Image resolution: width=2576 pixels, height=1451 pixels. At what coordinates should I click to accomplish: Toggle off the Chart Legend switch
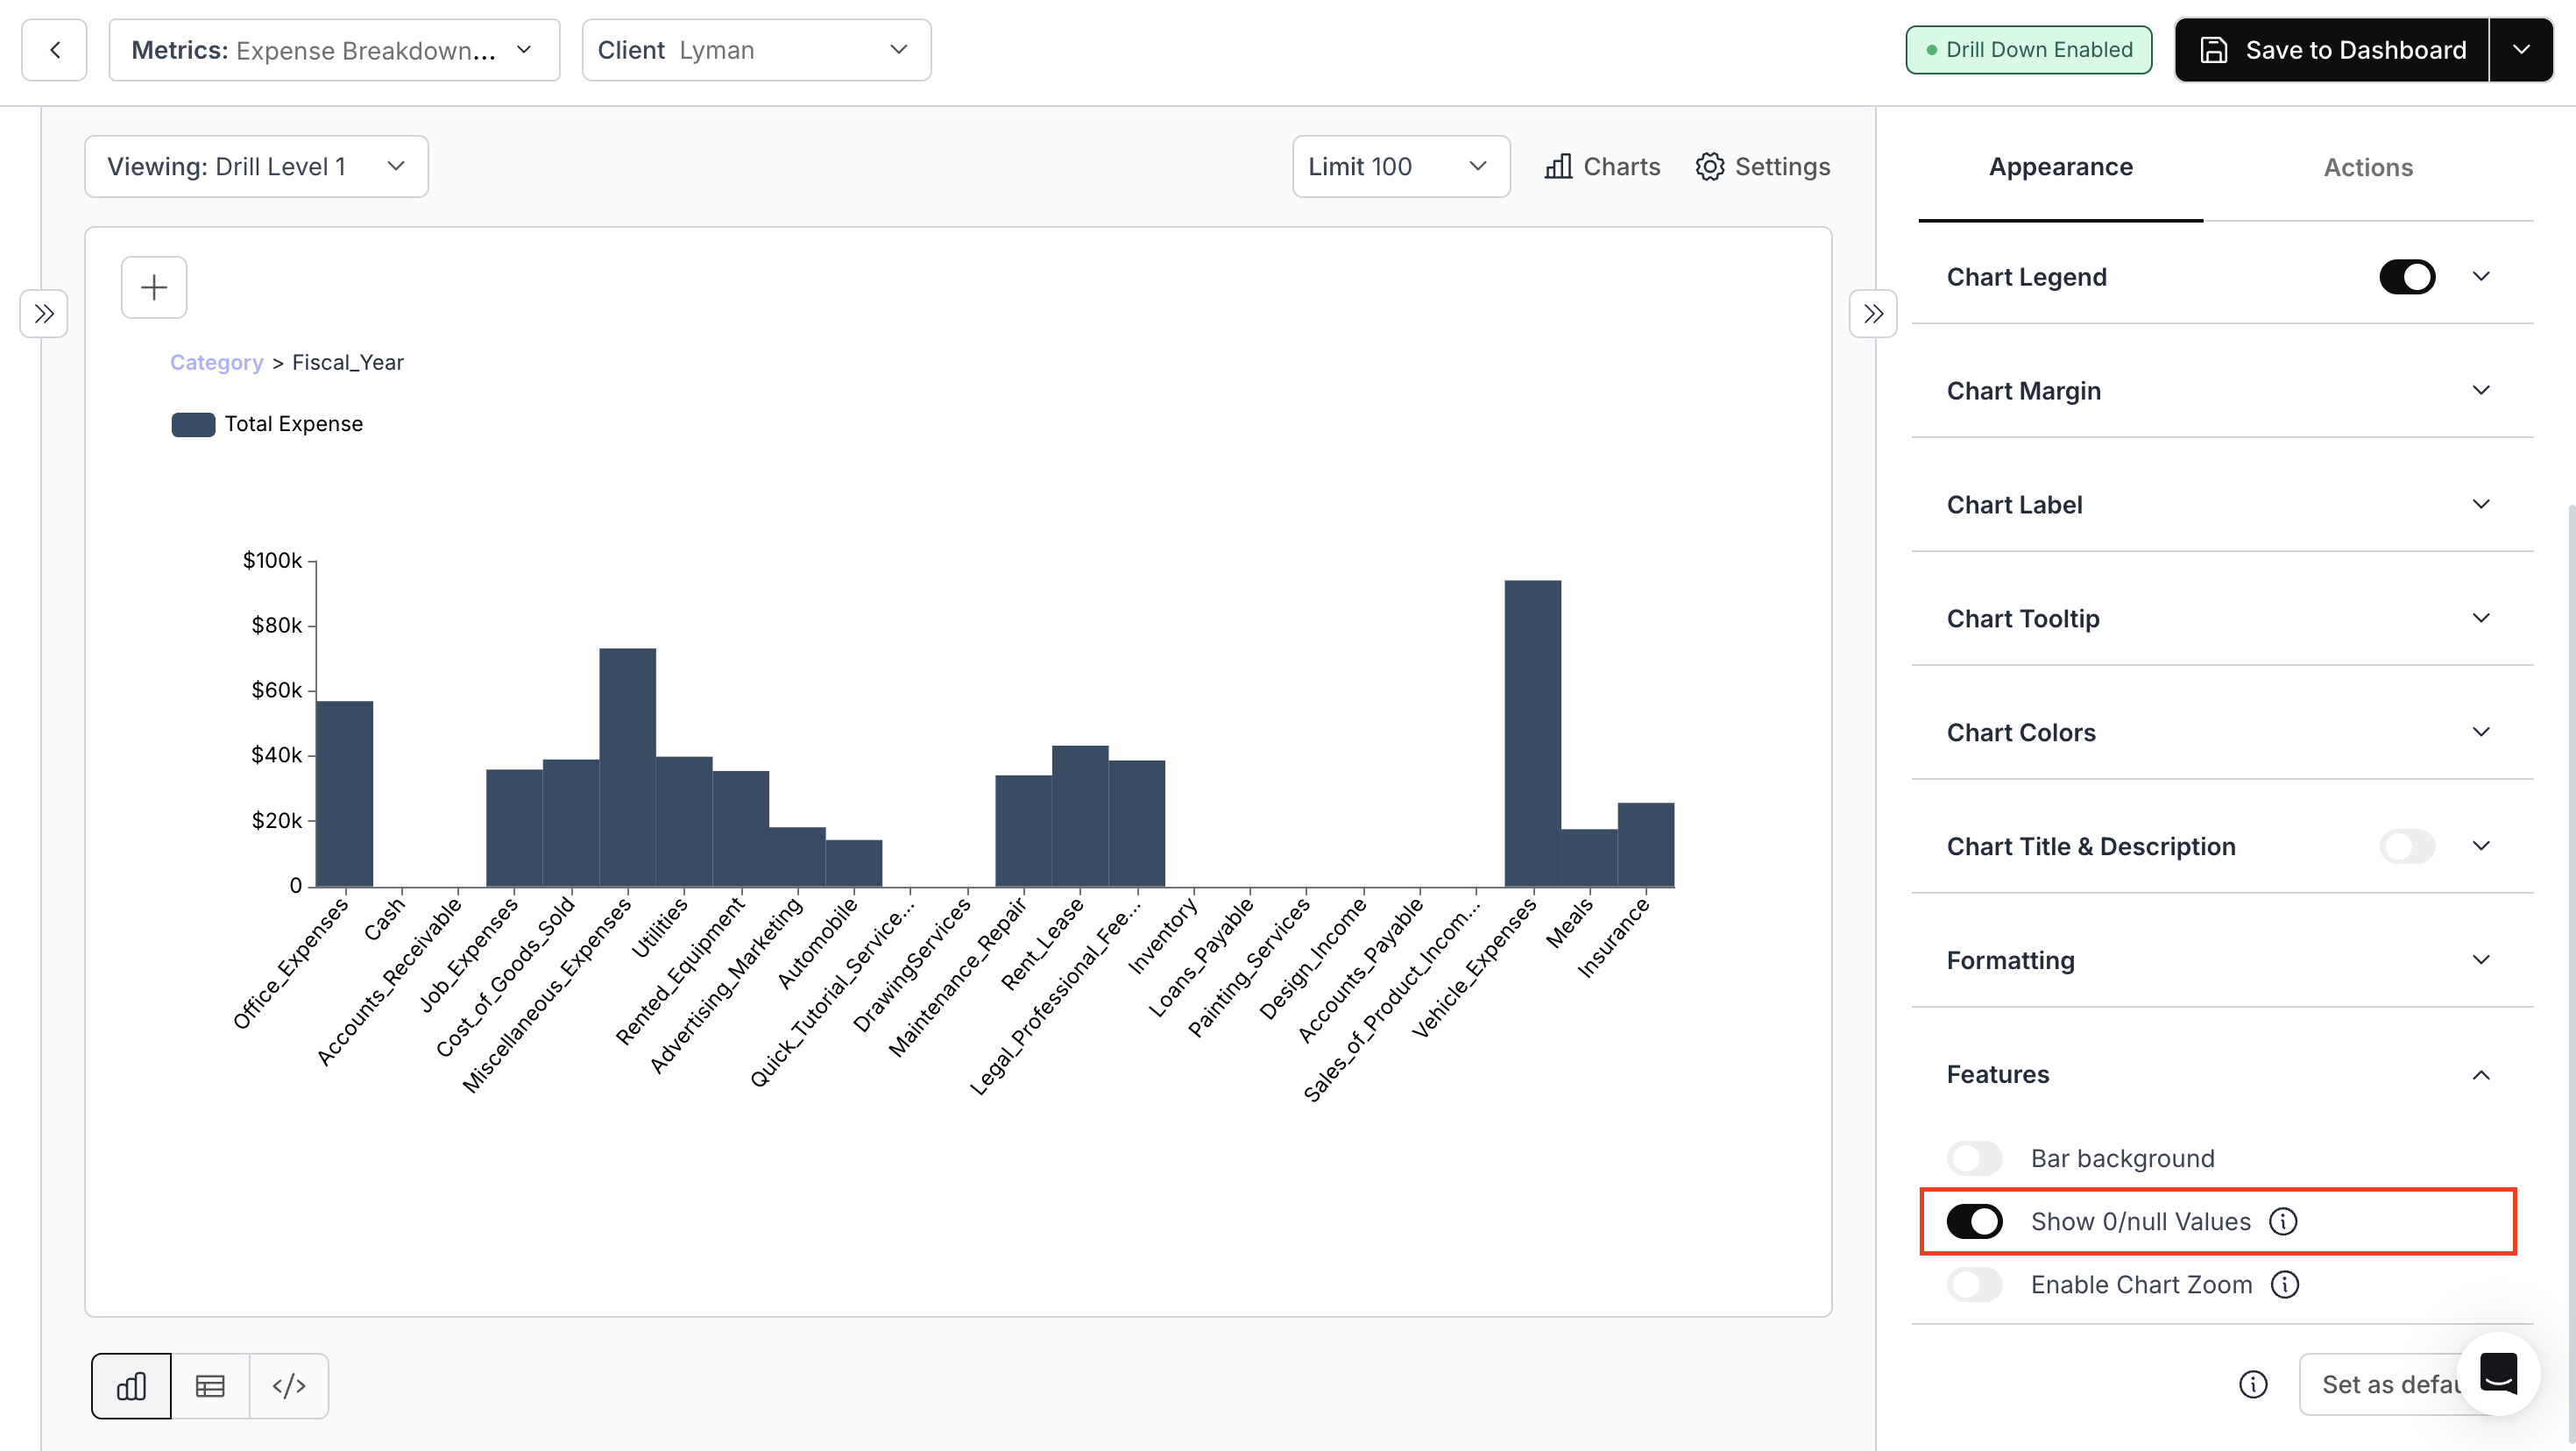click(2407, 276)
